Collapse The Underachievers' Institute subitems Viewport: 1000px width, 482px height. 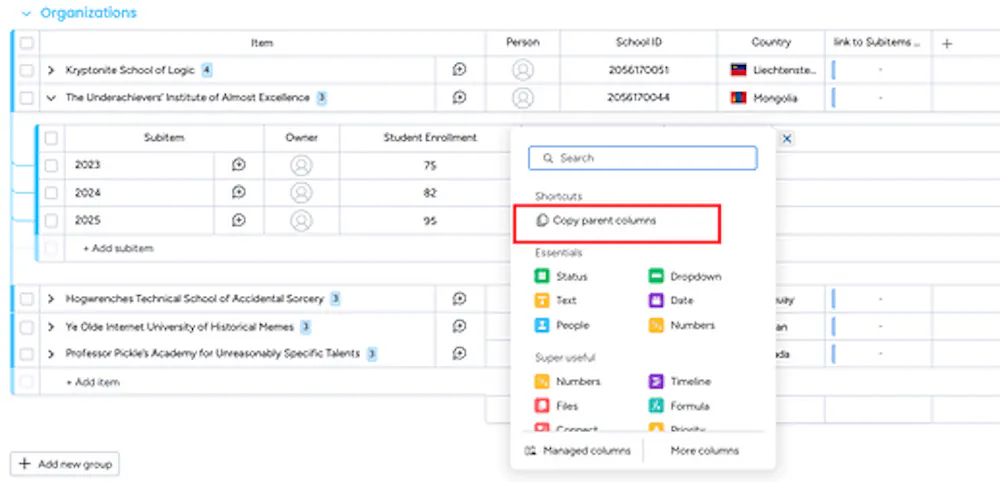tap(51, 98)
